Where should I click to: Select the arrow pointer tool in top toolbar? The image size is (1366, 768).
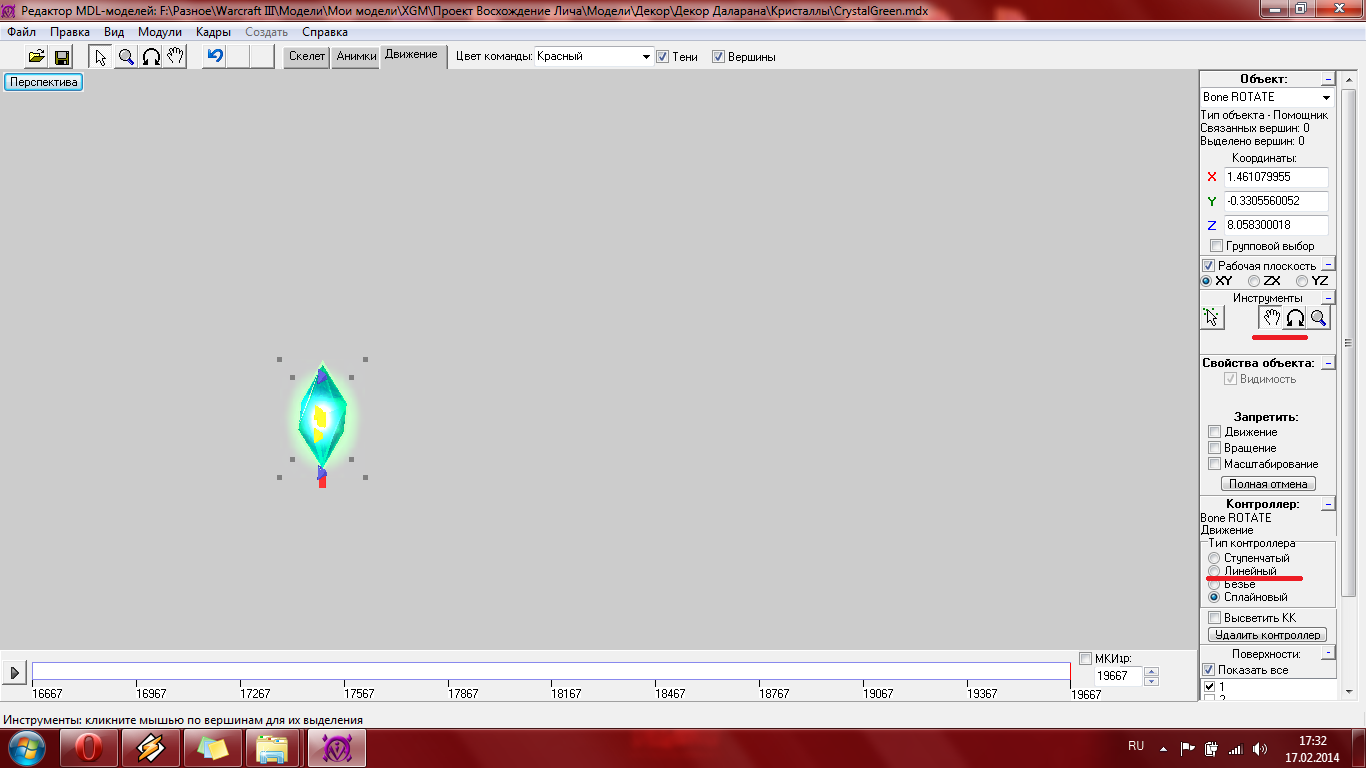point(101,57)
